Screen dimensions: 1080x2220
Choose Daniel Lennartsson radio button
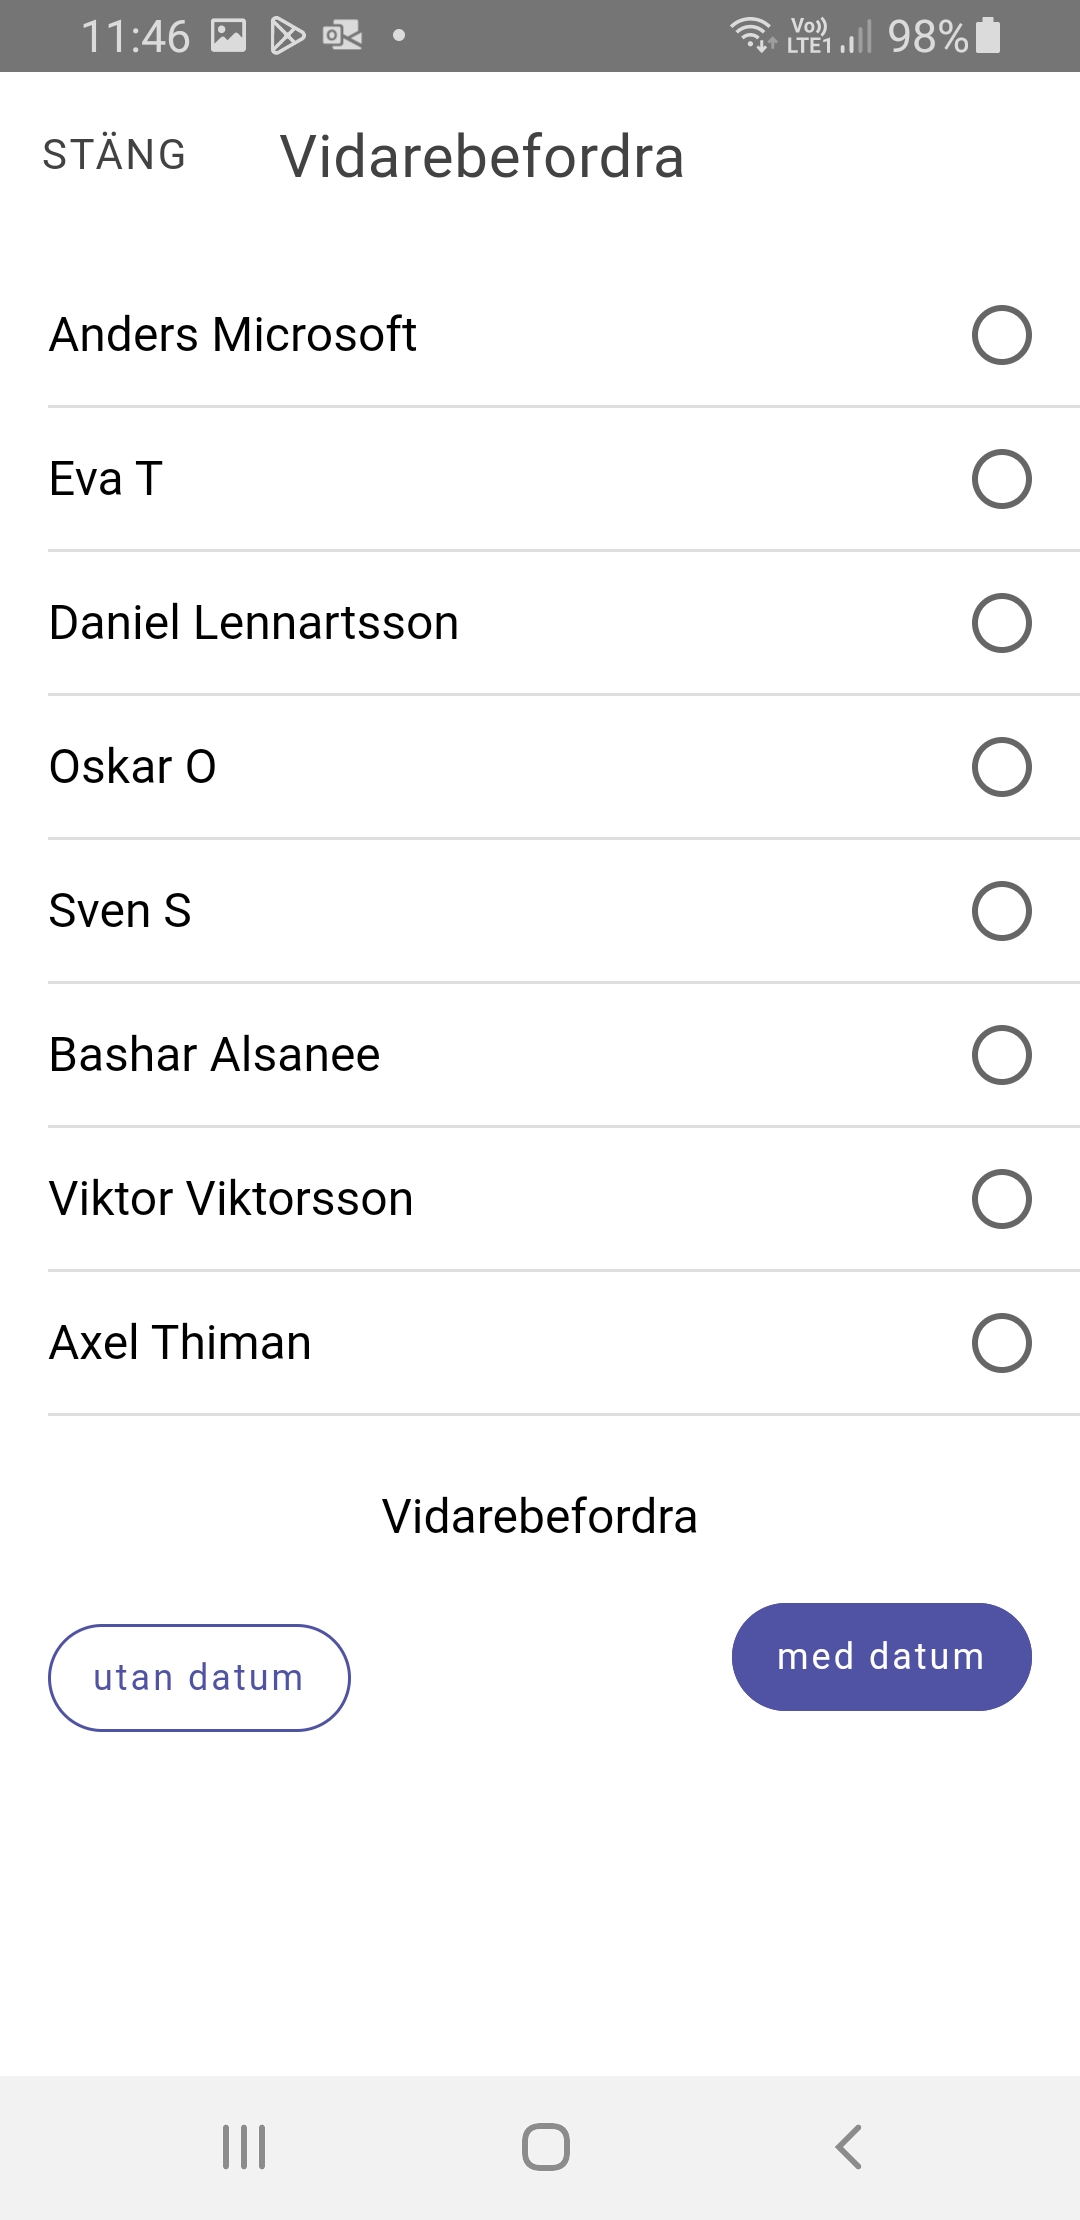(x=1001, y=623)
